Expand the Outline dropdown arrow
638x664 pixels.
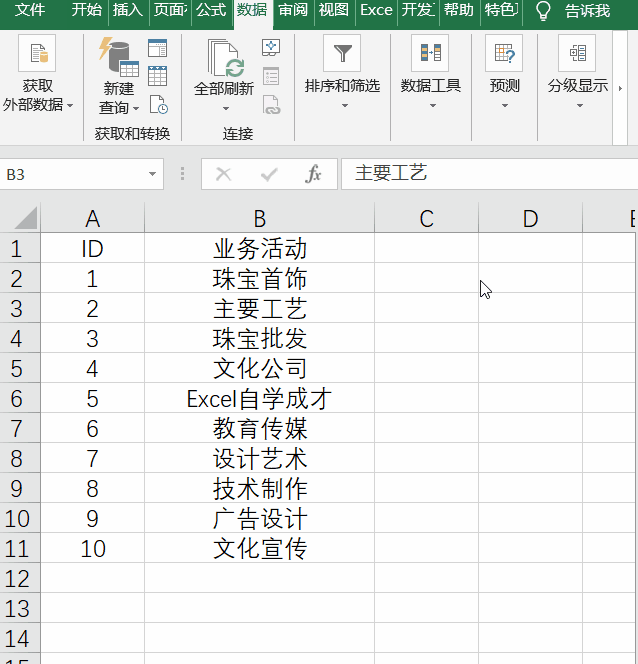pos(580,105)
